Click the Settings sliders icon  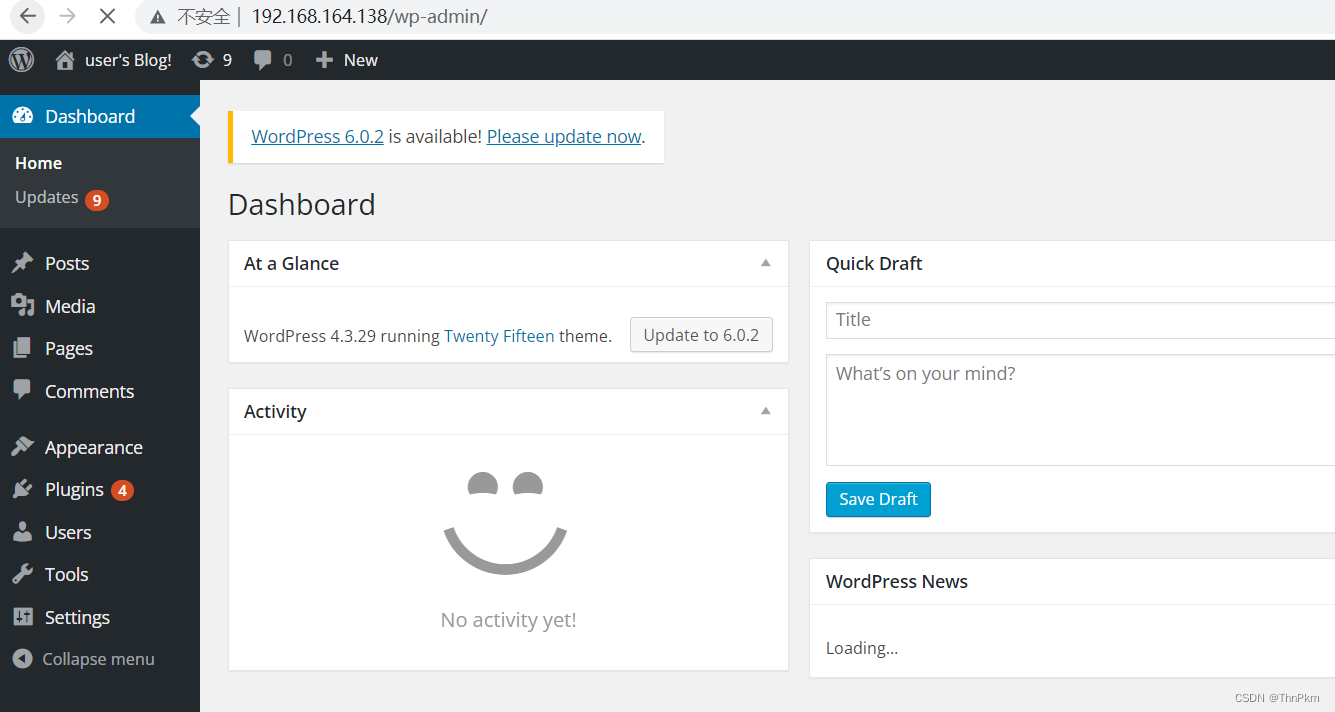[22, 617]
